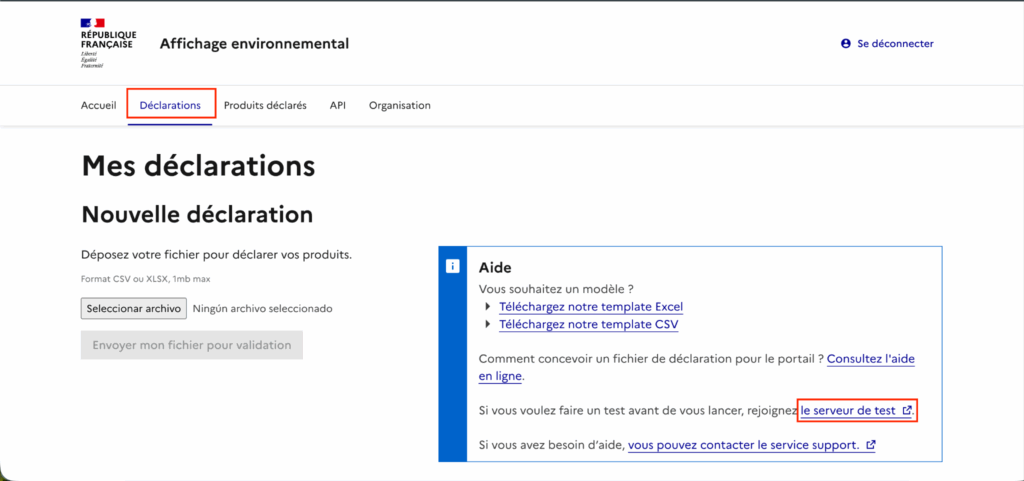Click the 'Affichage environnemental' site title
Screen dimensions: 1024x481
click(254, 44)
